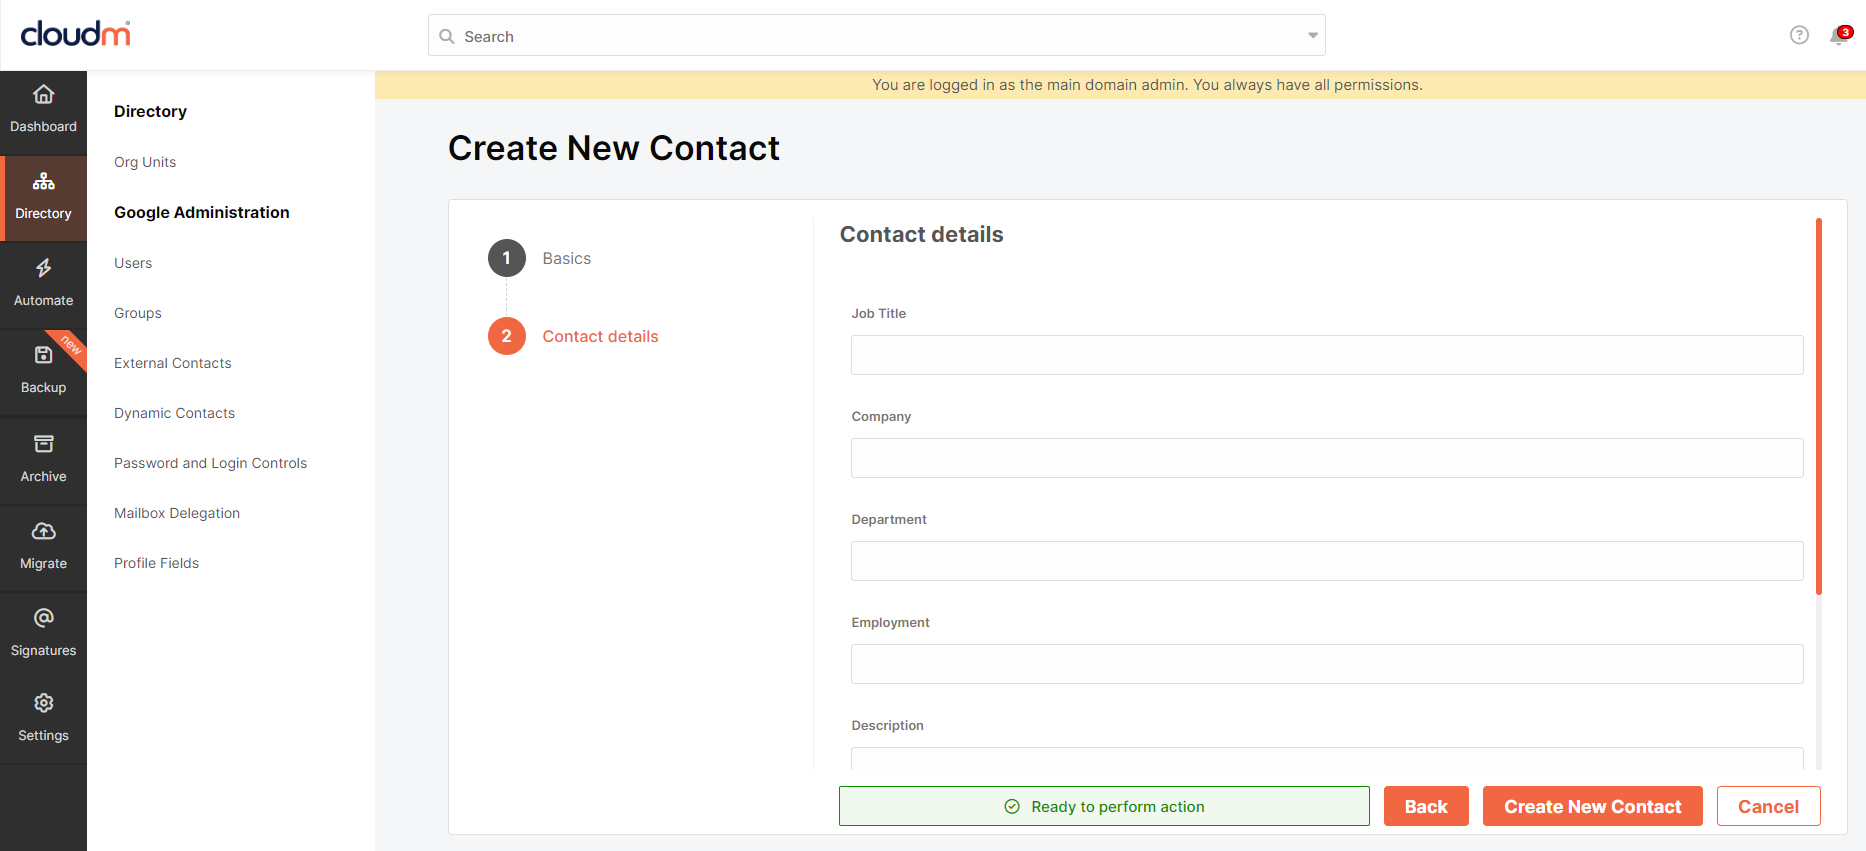
Task: Click the Department input field
Action: click(1327, 561)
